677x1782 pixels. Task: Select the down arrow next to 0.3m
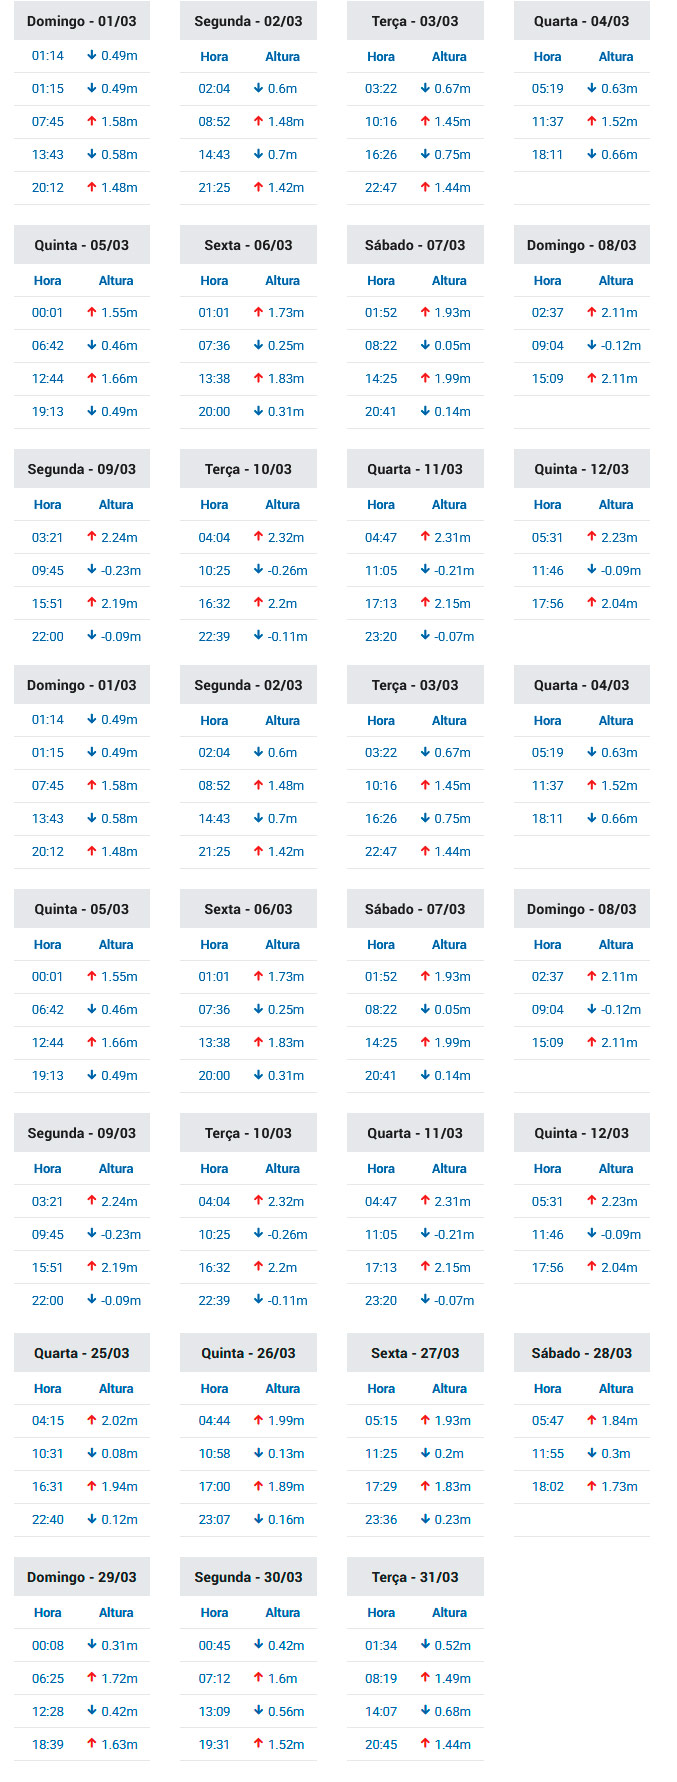[592, 1453]
